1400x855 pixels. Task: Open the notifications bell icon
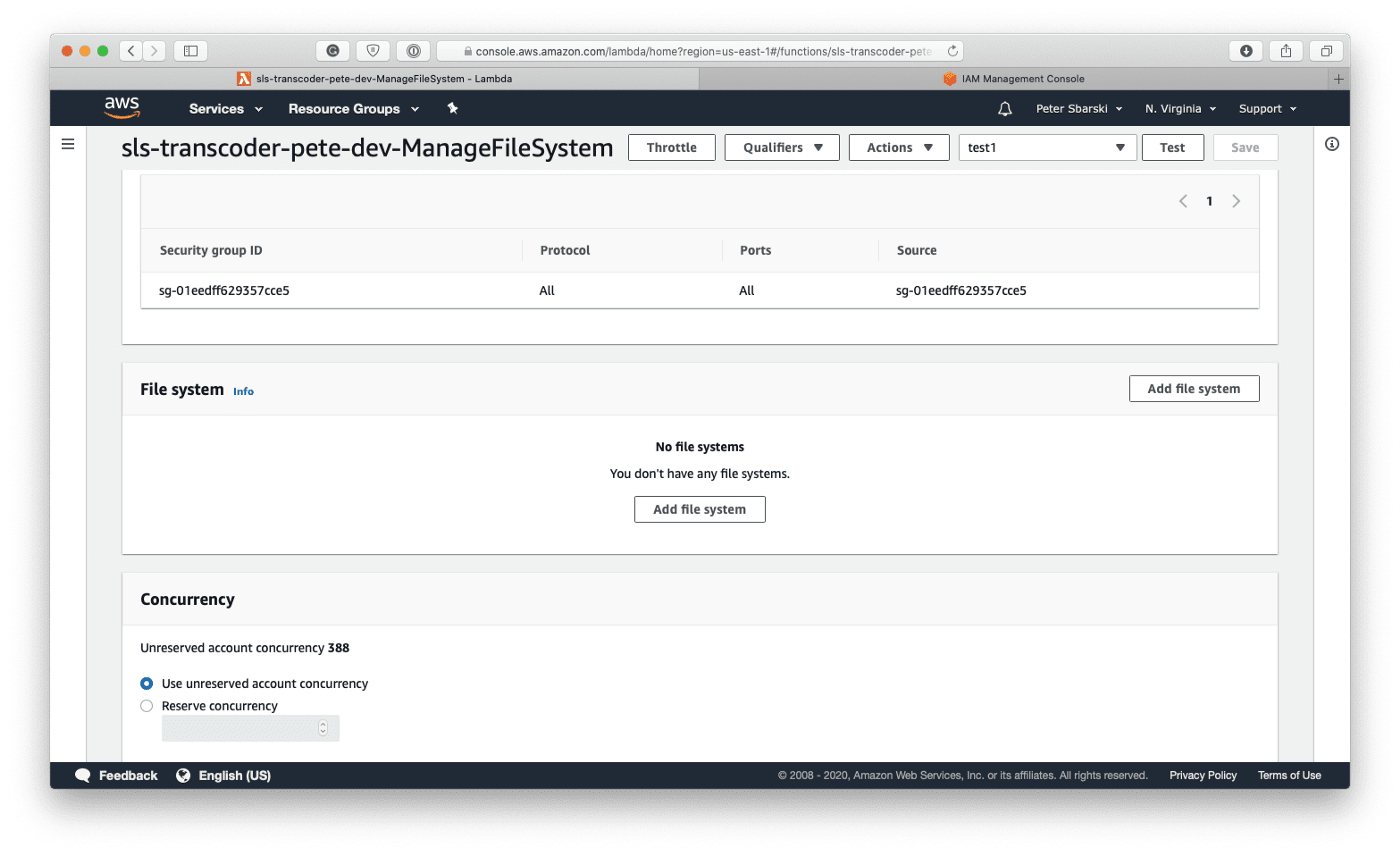pyautogui.click(x=1005, y=108)
